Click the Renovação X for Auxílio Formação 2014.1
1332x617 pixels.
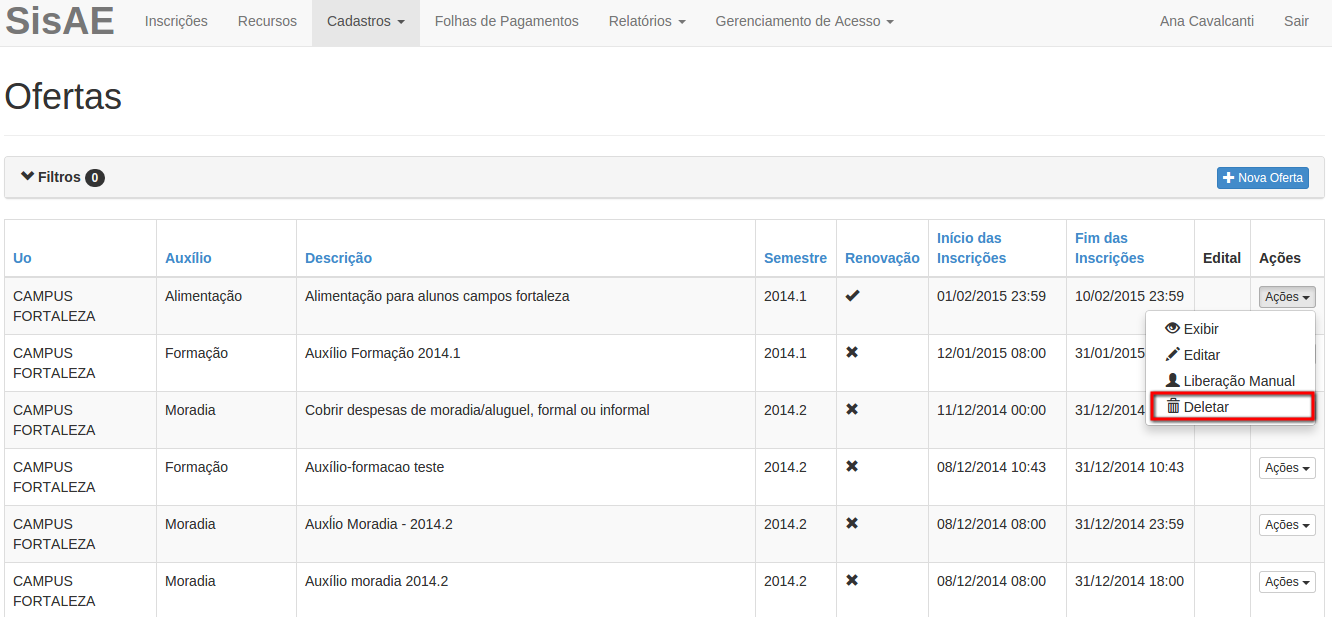(852, 353)
